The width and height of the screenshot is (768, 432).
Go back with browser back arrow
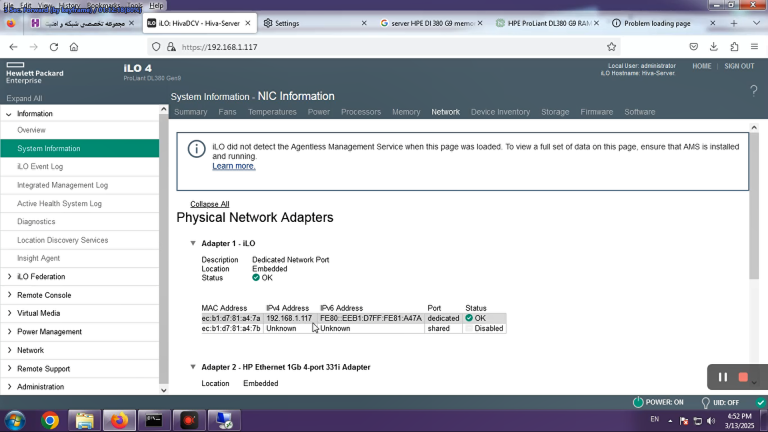pos(13,47)
